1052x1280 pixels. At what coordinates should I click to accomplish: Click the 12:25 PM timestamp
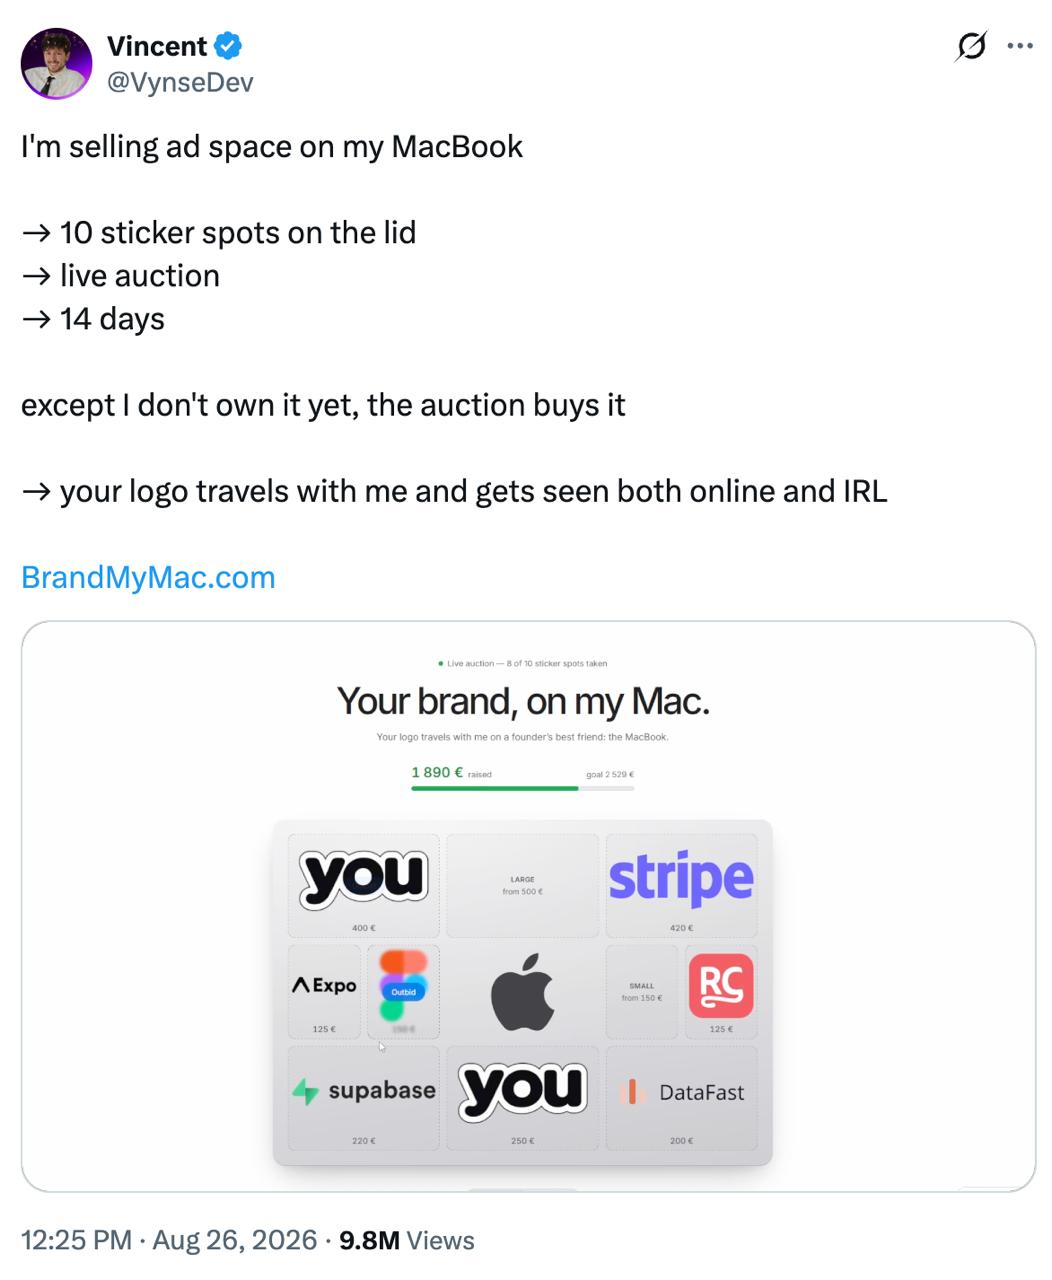click(76, 1240)
